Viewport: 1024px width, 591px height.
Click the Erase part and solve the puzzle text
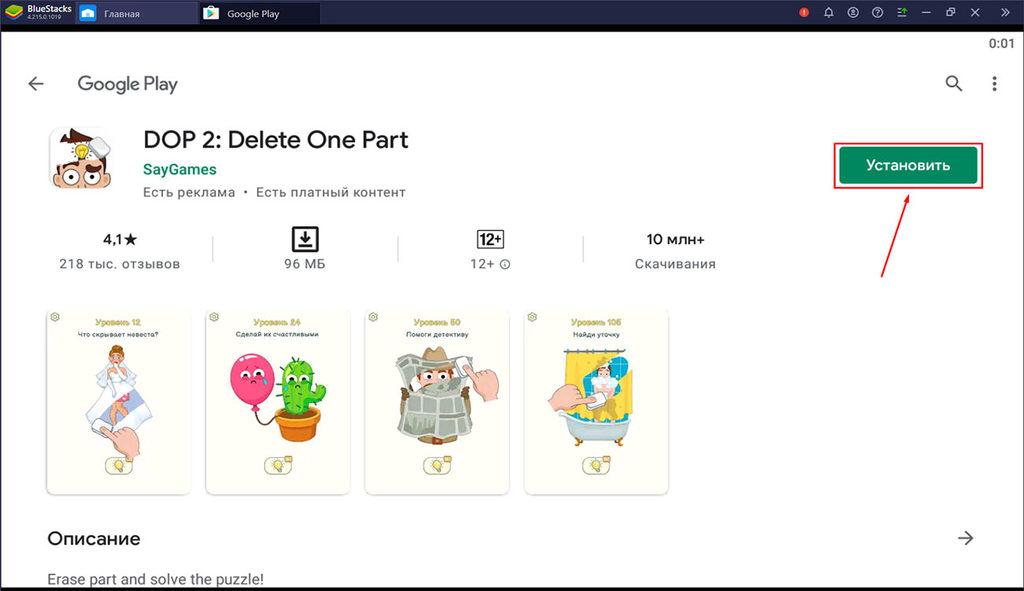click(155, 579)
